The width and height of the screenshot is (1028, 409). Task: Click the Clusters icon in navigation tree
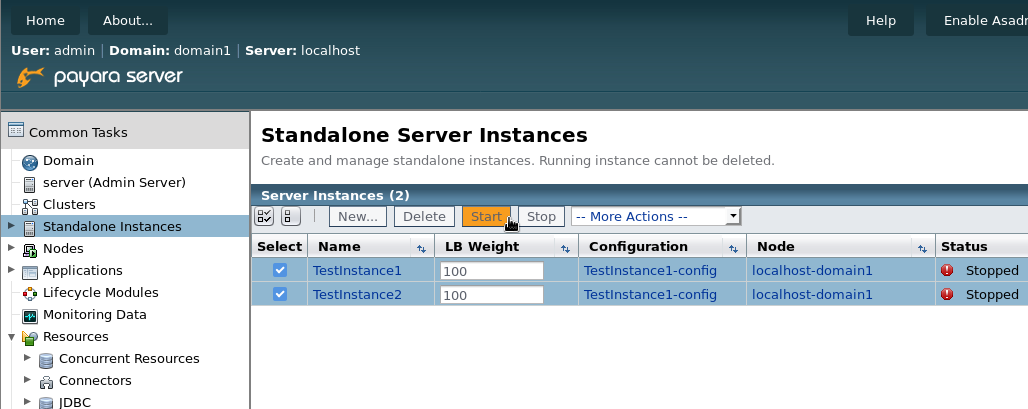[x=29, y=205]
